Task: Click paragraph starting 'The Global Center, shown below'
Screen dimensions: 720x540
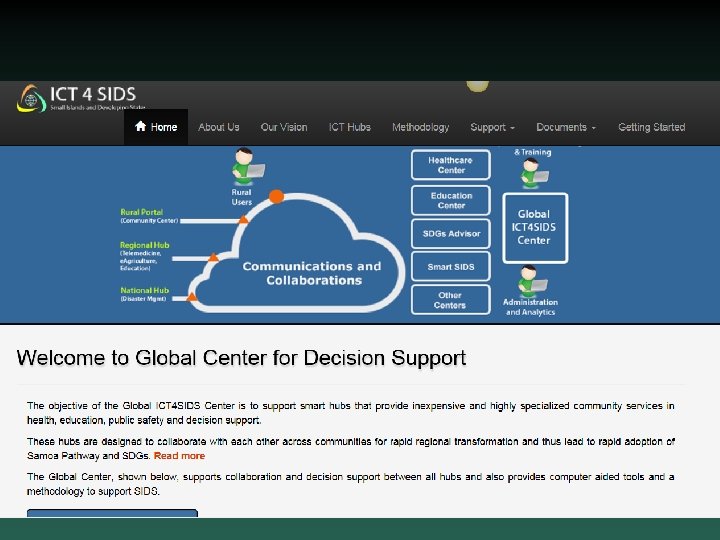Action: pos(350,484)
